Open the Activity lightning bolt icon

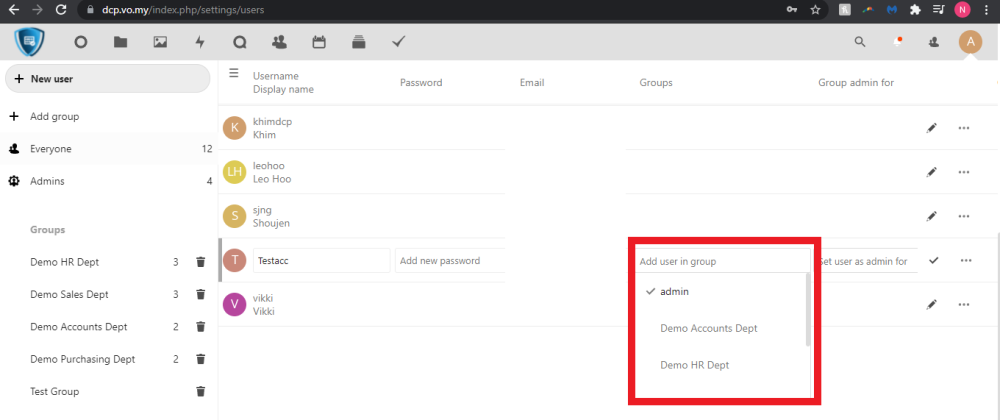tap(200, 42)
